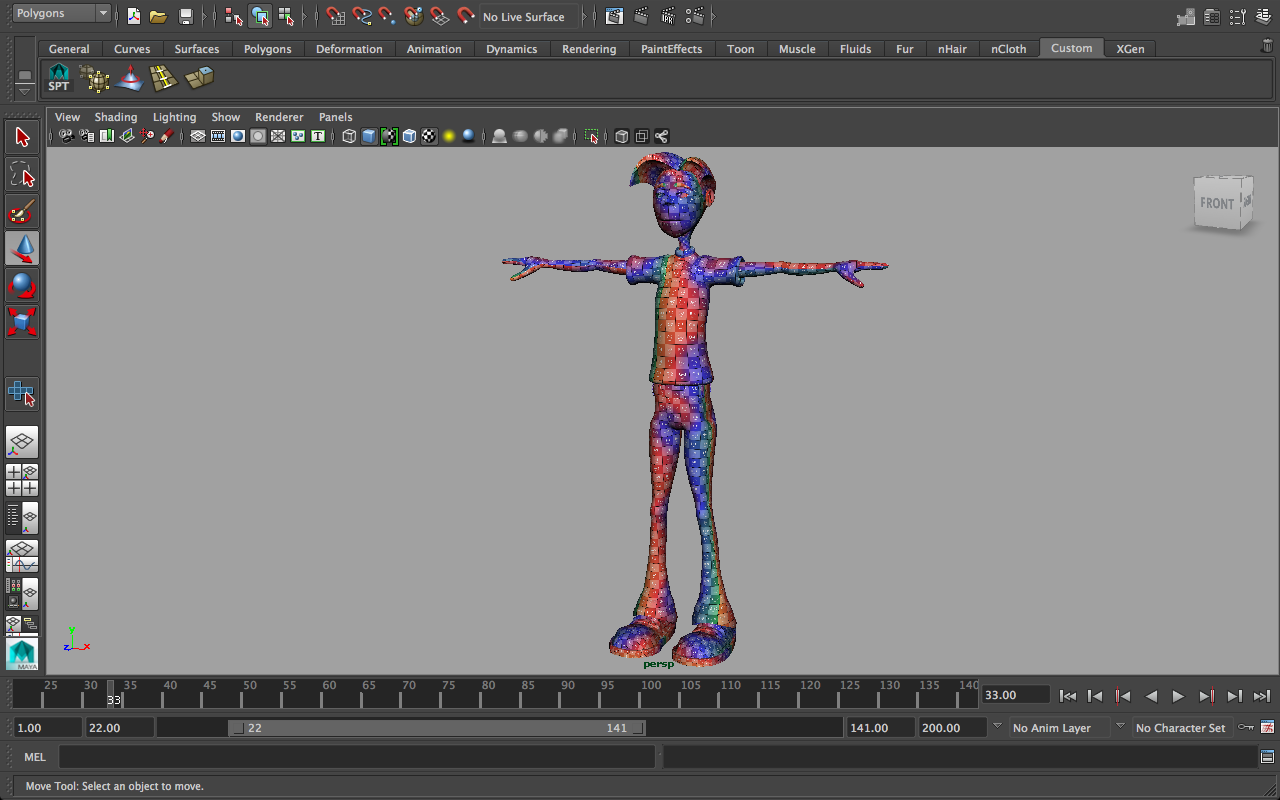1280x800 pixels.
Task: Switch to the Rendering shelf tab
Action: click(589, 48)
